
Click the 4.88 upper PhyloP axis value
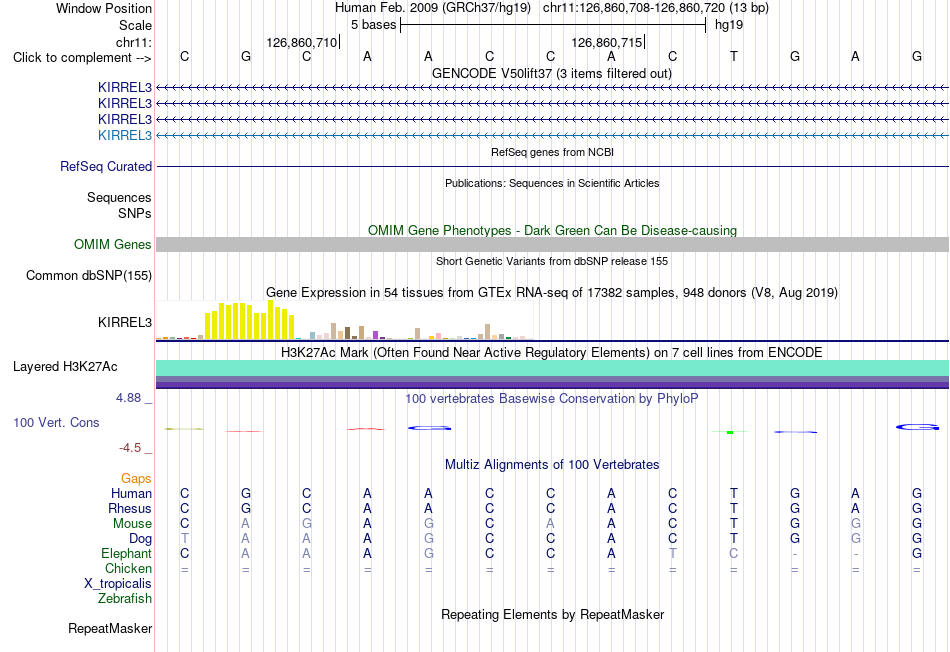point(128,398)
